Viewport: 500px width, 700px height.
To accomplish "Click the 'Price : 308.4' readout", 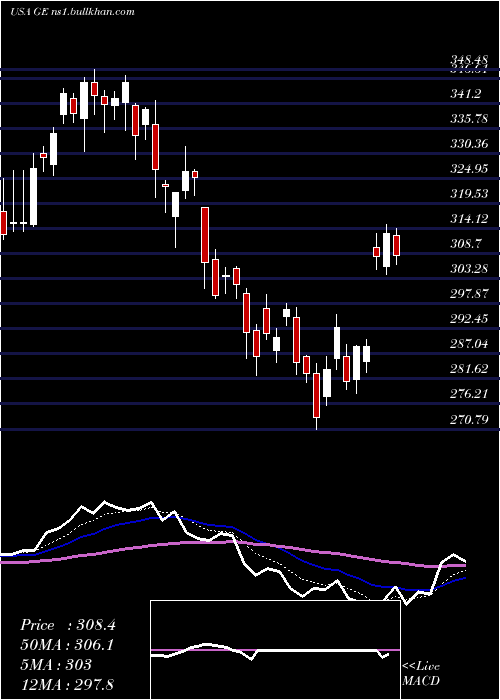I will tap(68, 625).
